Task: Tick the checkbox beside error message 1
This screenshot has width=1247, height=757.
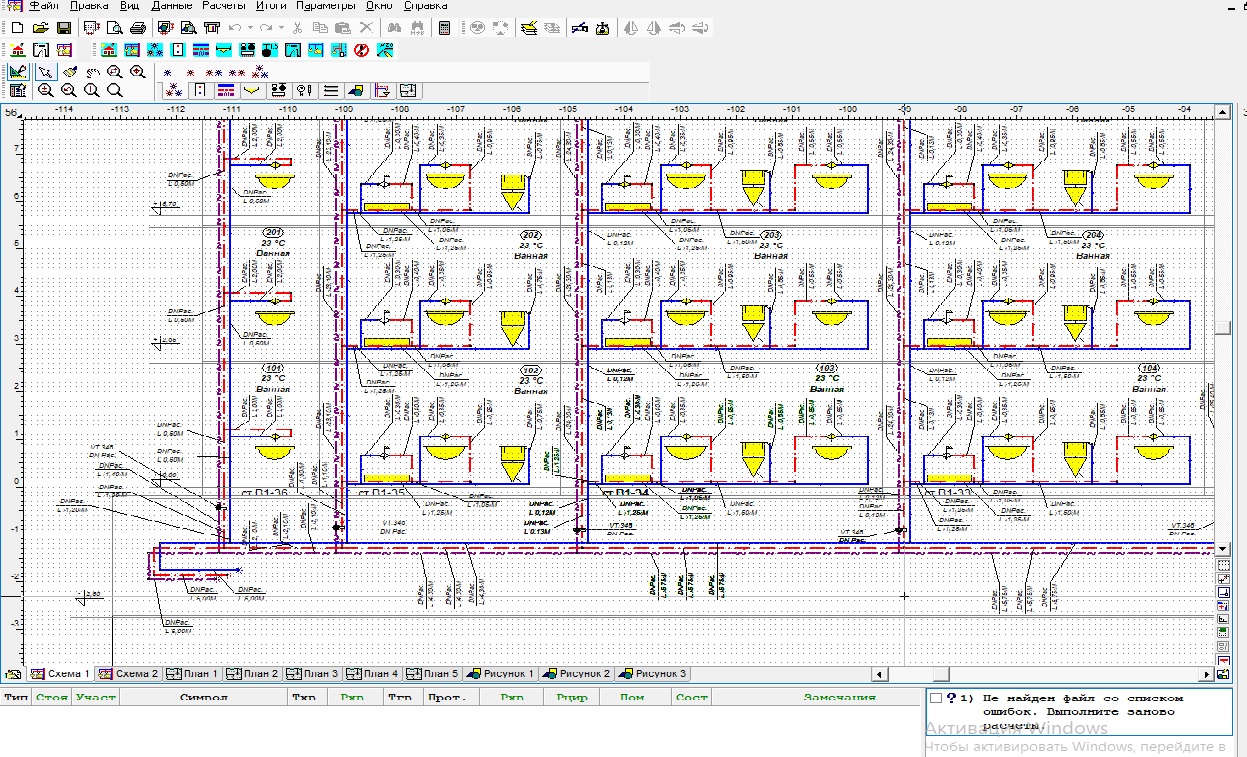Action: pos(935,699)
